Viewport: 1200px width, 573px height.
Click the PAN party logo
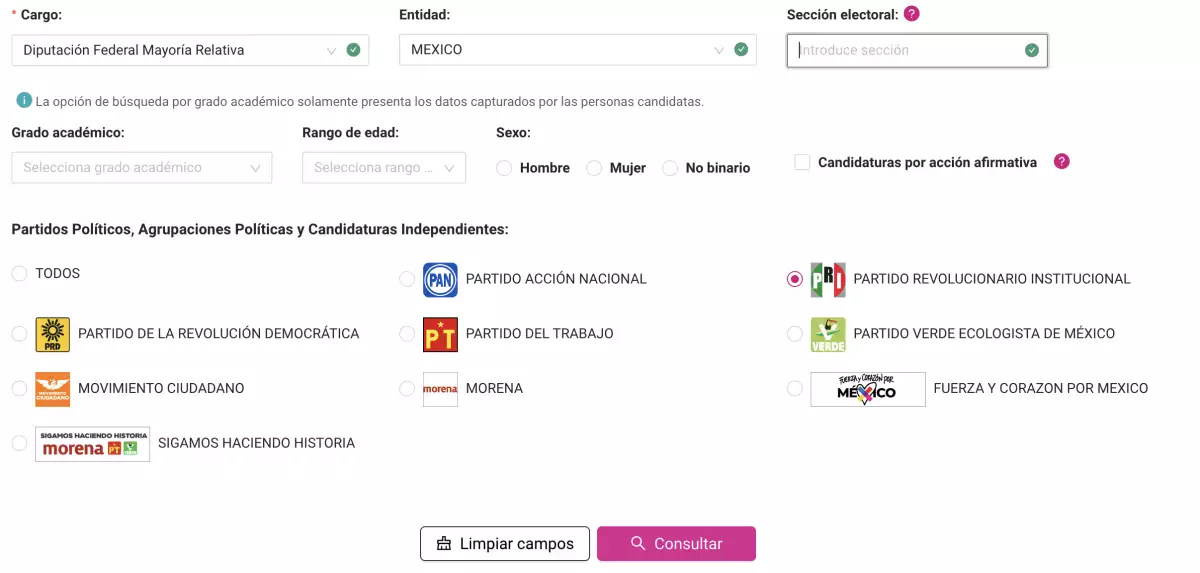click(440, 280)
